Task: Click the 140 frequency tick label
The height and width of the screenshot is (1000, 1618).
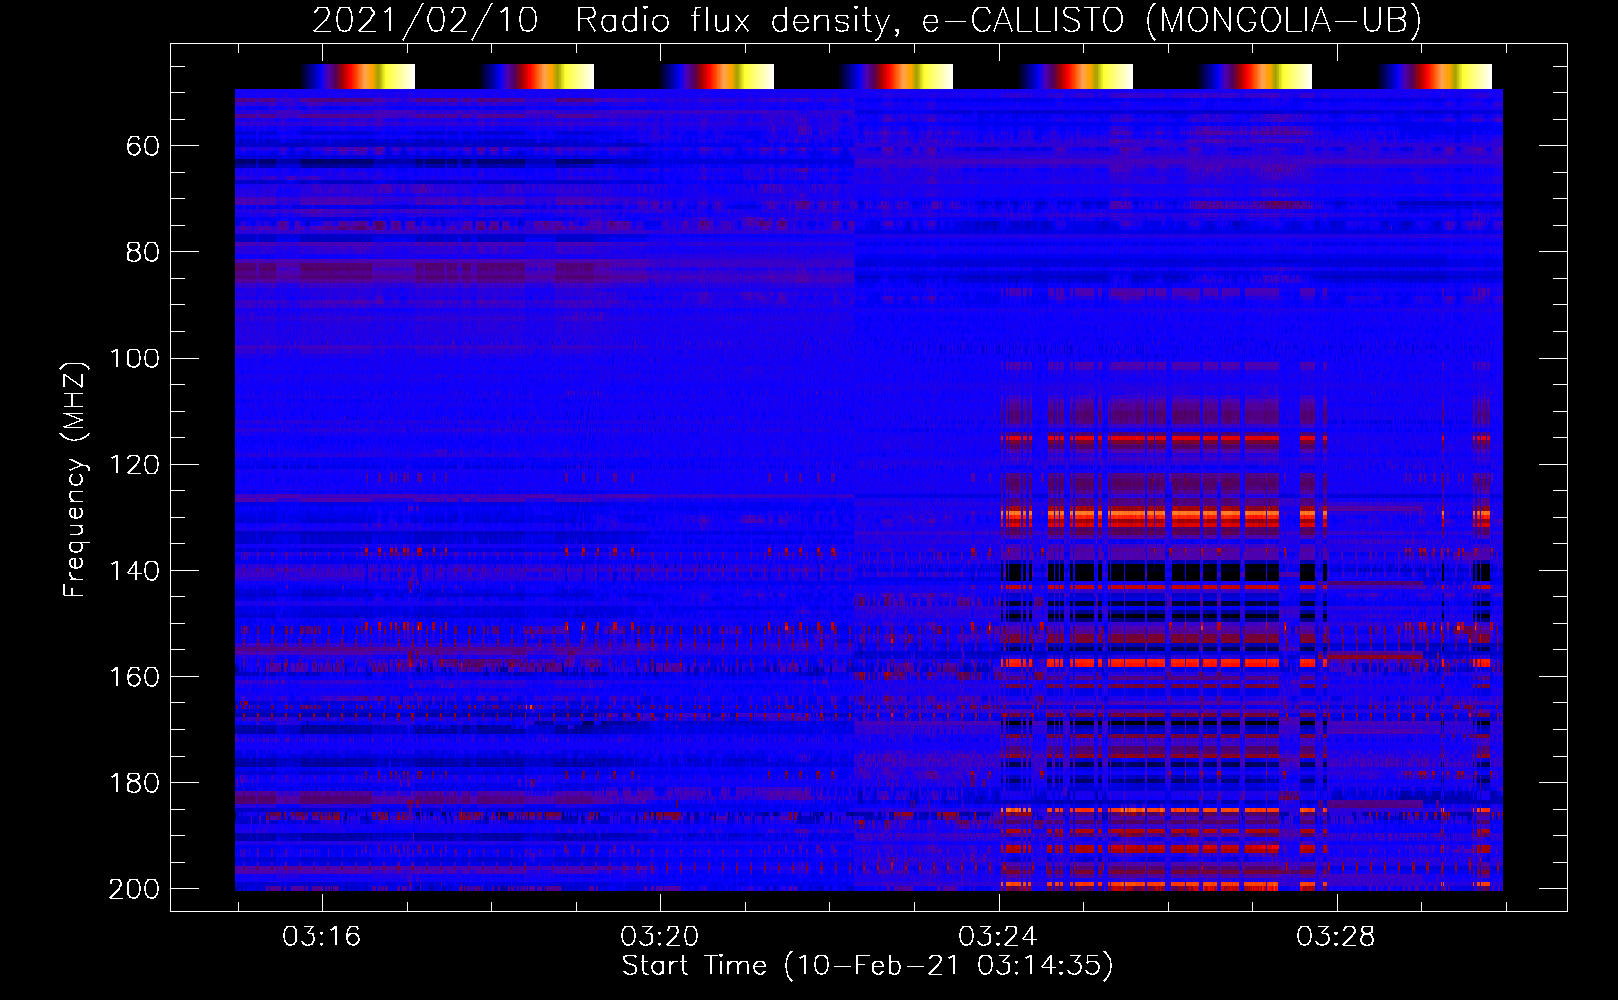Action: (x=134, y=571)
